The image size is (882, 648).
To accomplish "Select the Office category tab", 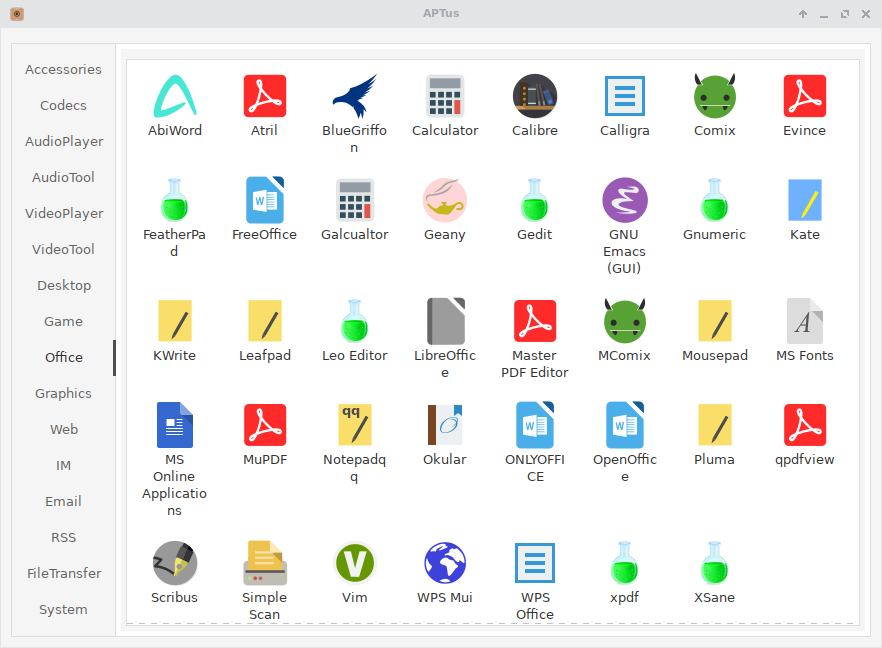I will [64, 357].
